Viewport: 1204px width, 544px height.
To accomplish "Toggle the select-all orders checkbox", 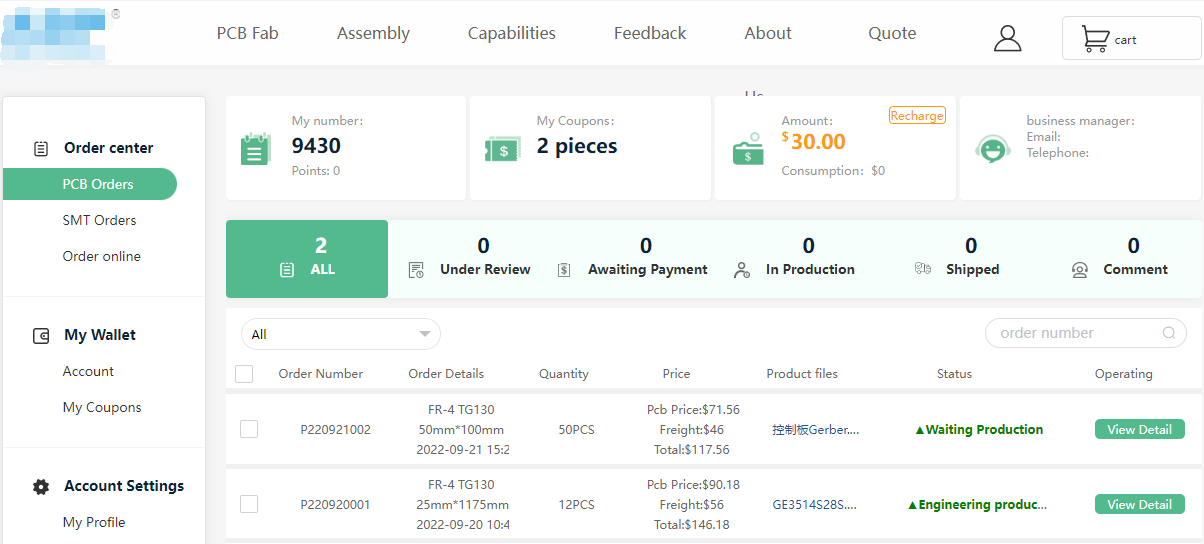I will click(244, 374).
